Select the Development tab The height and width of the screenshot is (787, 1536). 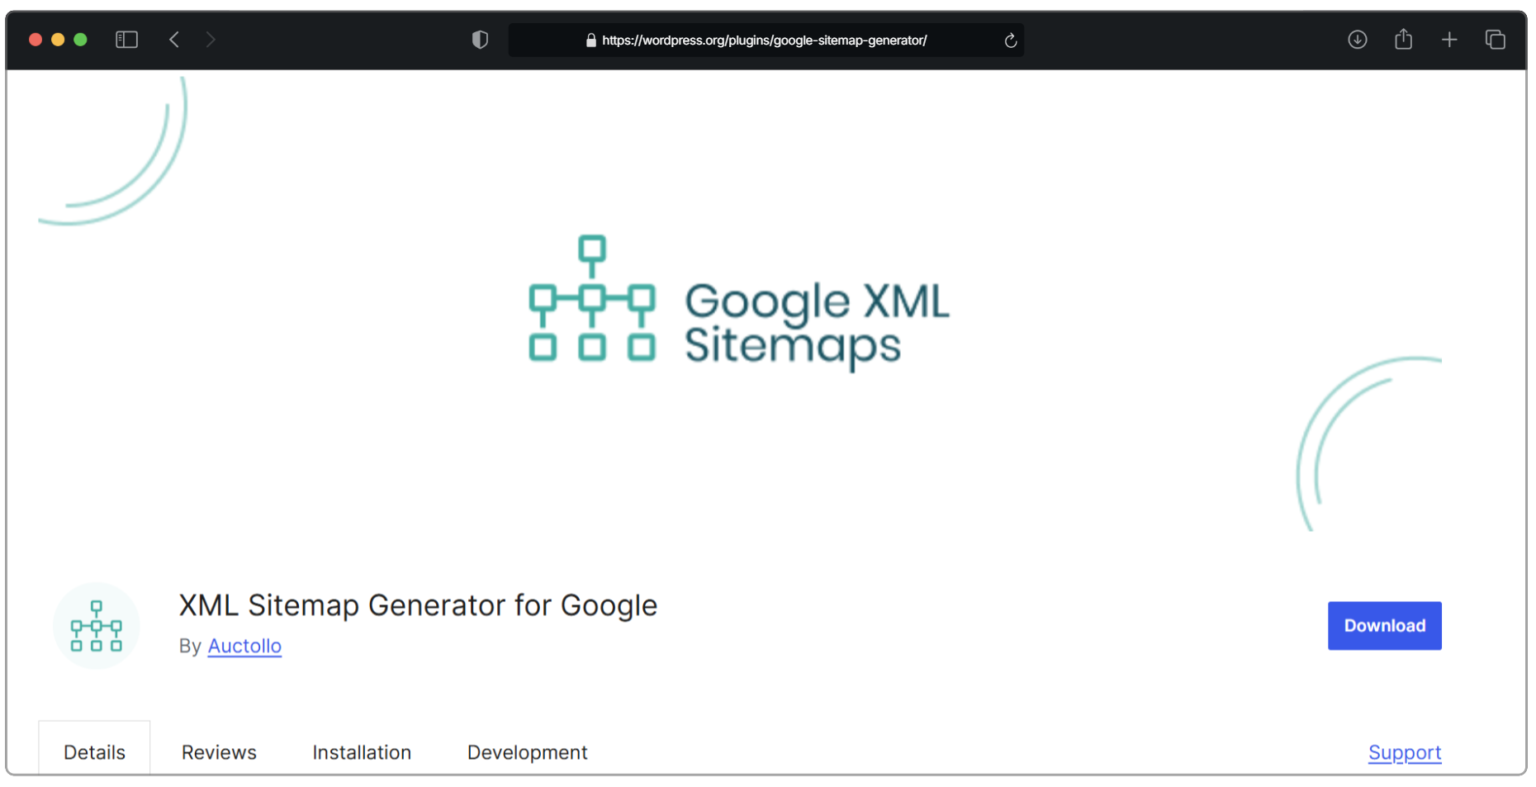[x=527, y=752]
